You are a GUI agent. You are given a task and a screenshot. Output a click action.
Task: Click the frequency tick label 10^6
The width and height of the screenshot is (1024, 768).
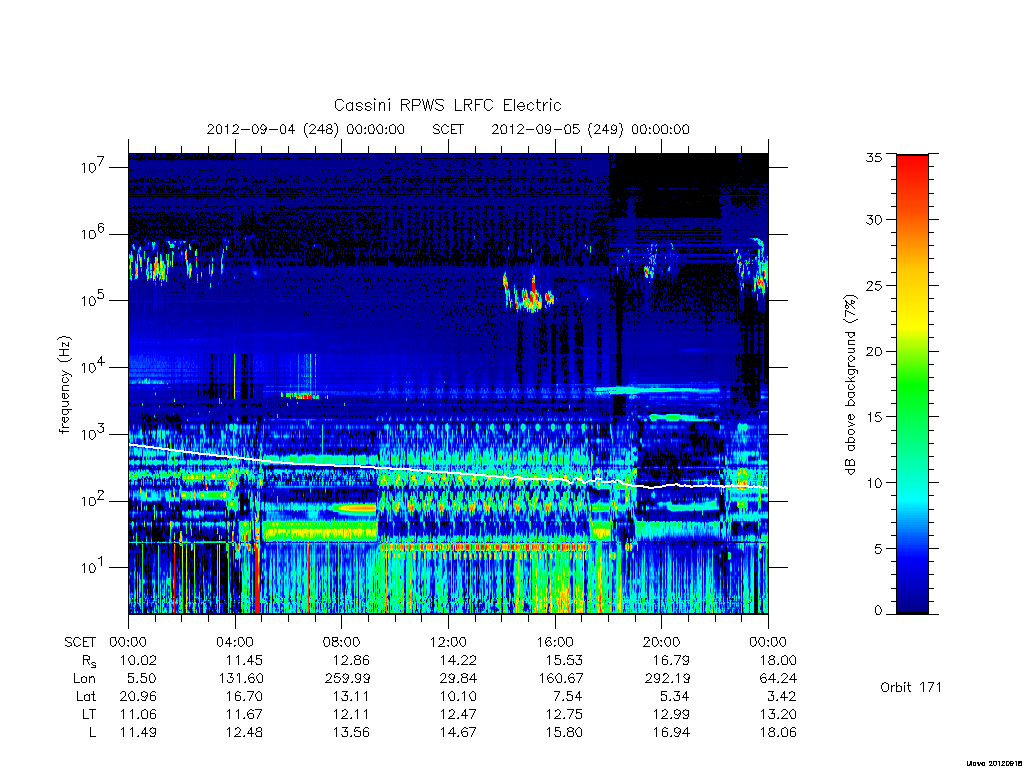click(x=93, y=233)
